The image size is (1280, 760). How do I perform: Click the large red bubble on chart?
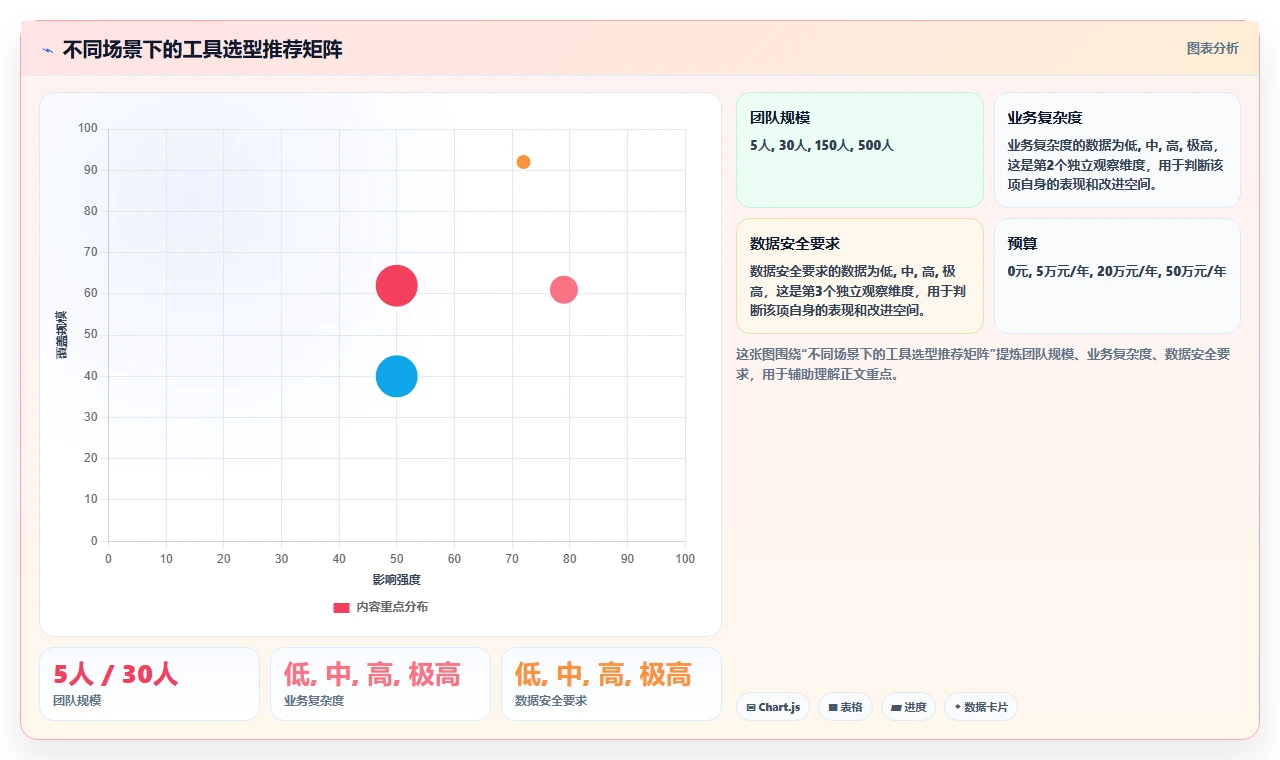click(397, 286)
